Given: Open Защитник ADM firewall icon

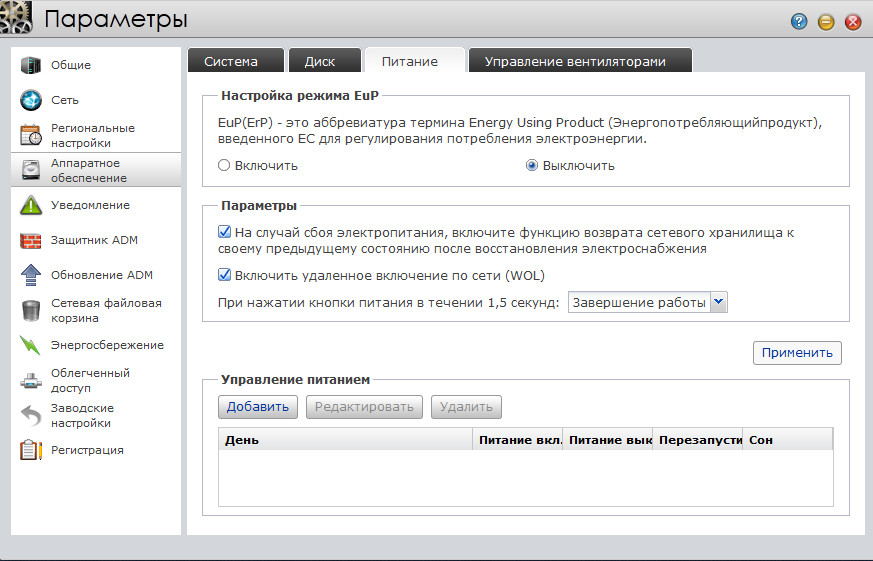Looking at the screenshot, I should [x=30, y=241].
